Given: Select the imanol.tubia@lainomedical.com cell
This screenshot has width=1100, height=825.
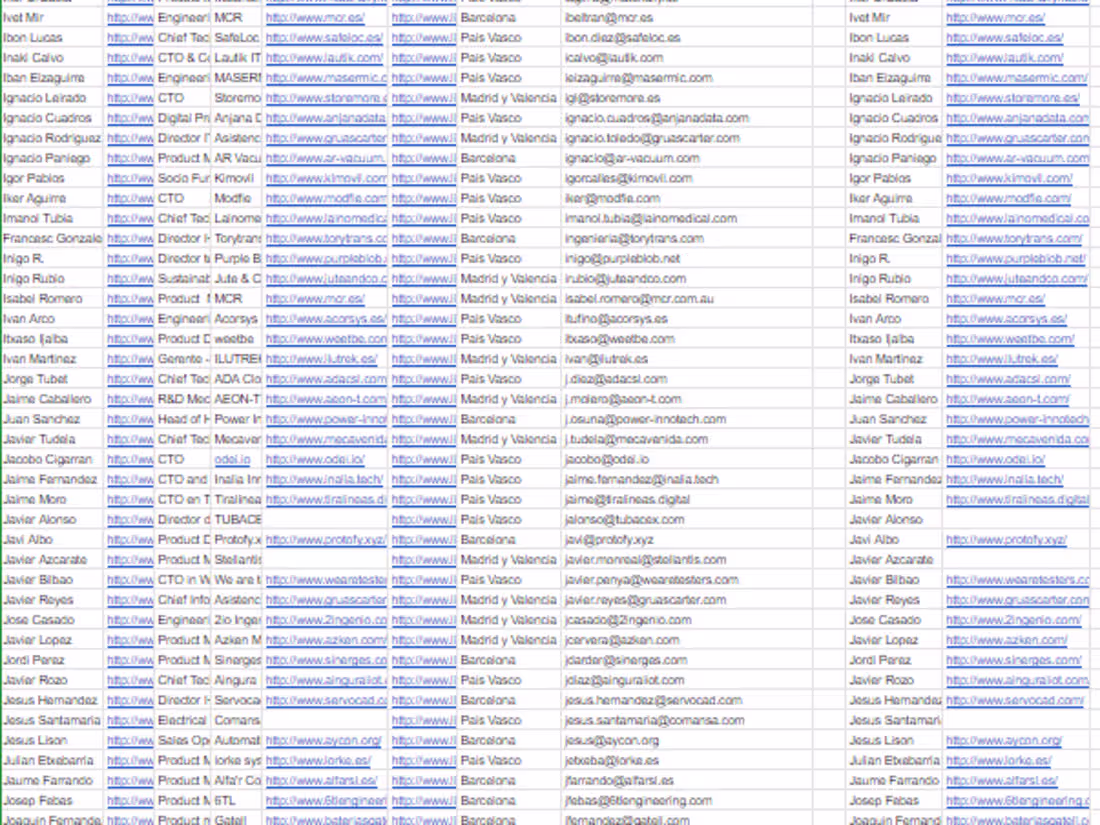Looking at the screenshot, I should pyautogui.click(x=650, y=219).
